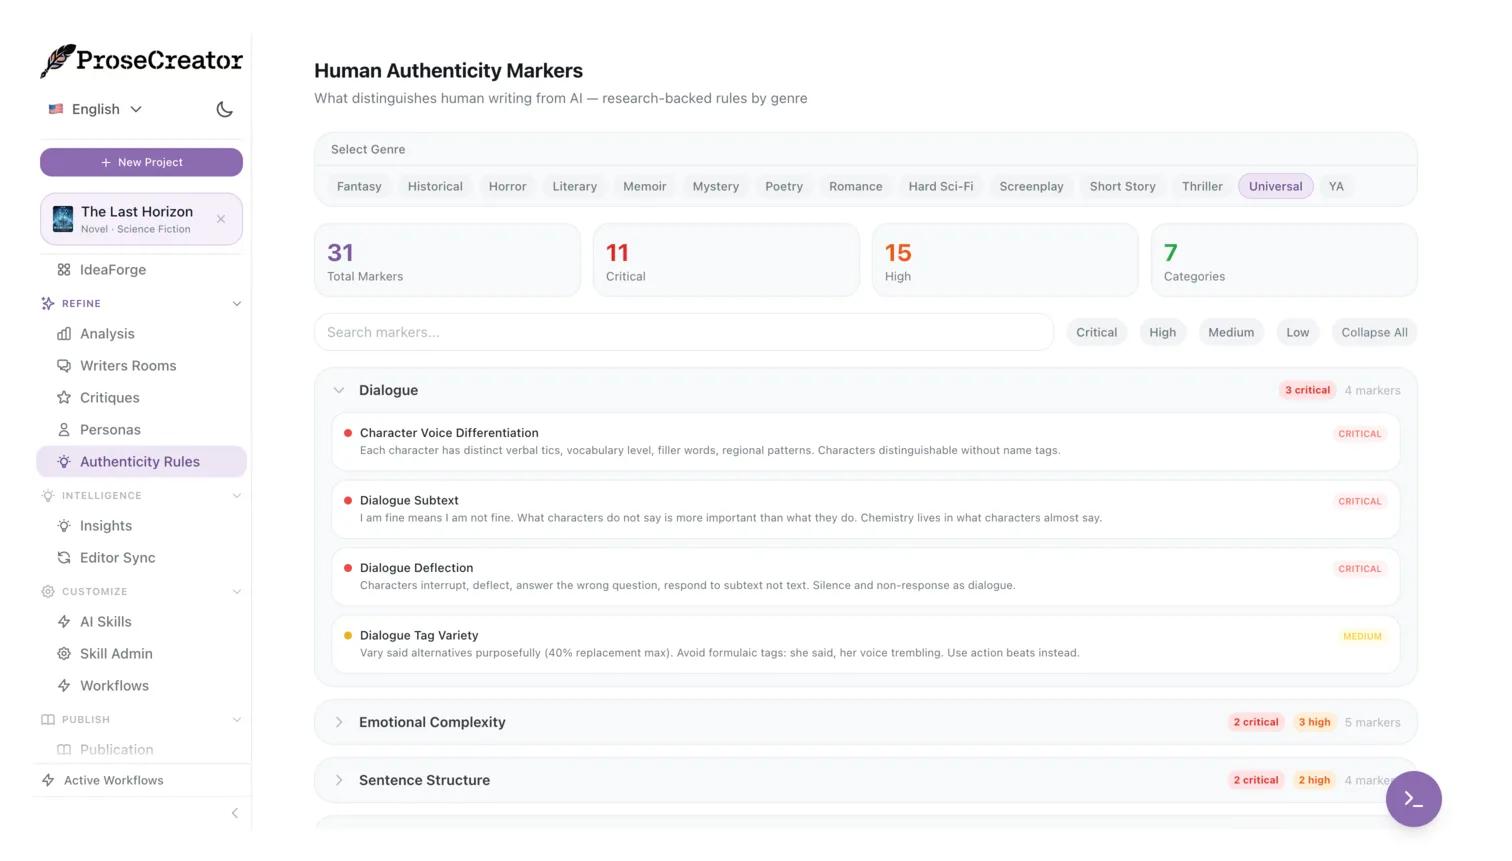Click the ProseCreator feather logo
1512x861 pixels.
pos(58,60)
